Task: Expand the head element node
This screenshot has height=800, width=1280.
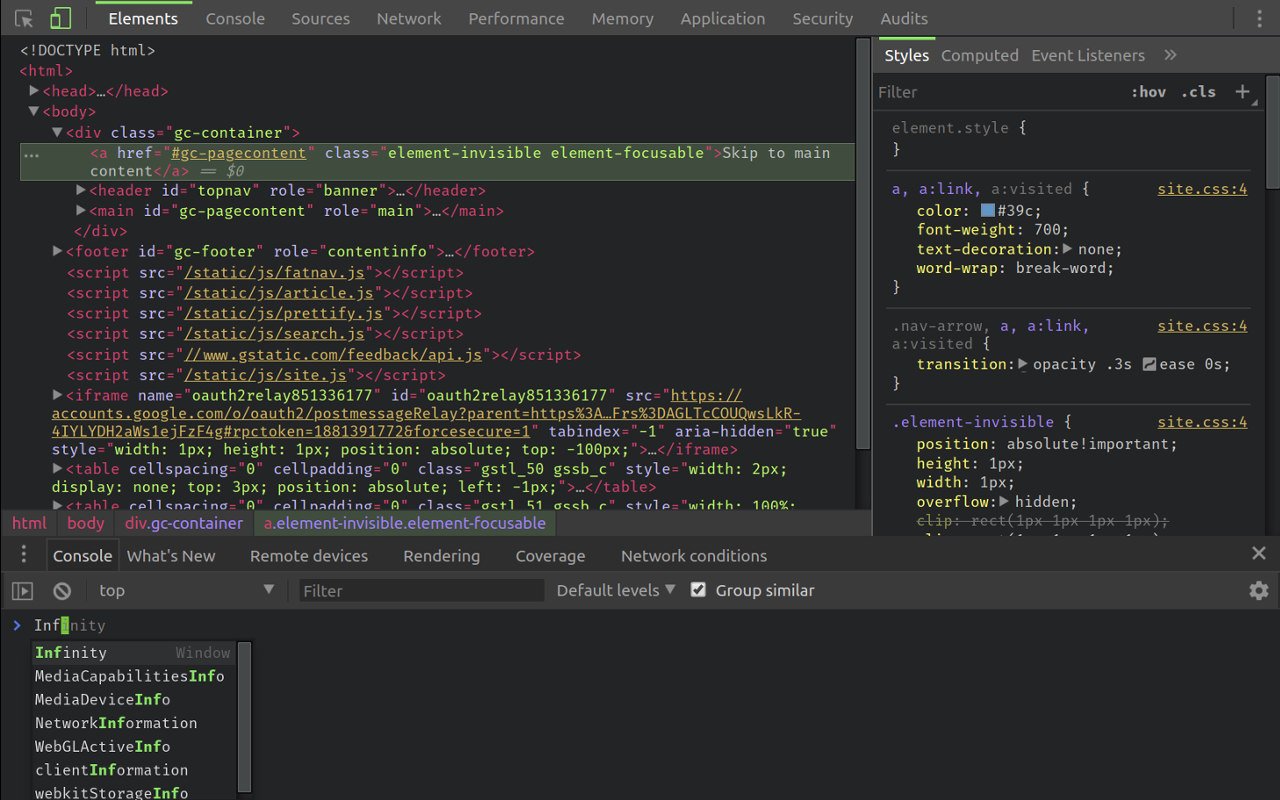Action: point(34,90)
